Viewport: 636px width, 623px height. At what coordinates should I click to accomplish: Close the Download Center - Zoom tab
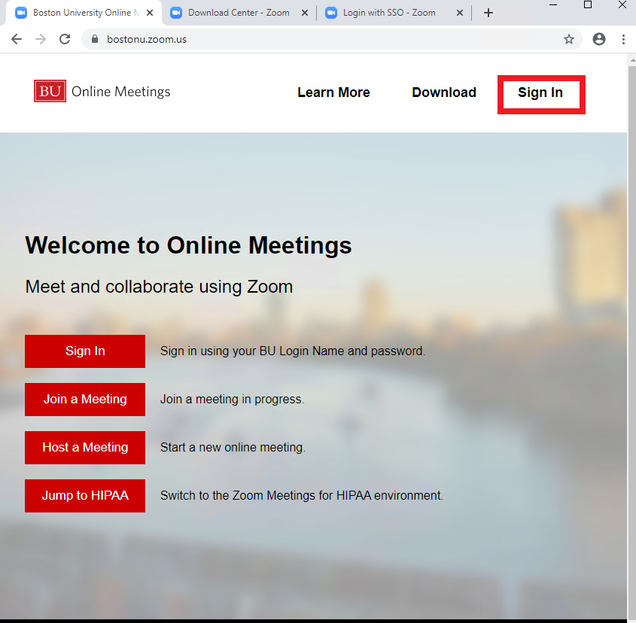(305, 13)
